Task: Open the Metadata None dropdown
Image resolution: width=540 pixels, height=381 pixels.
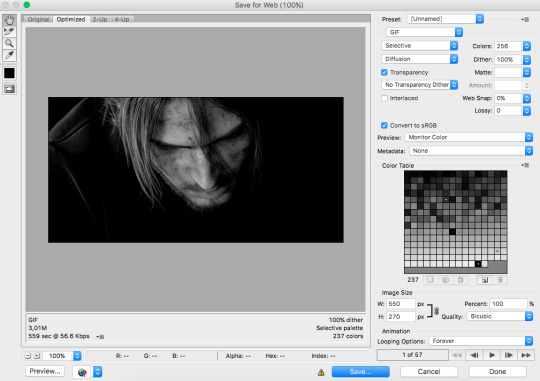Action: [x=471, y=151]
